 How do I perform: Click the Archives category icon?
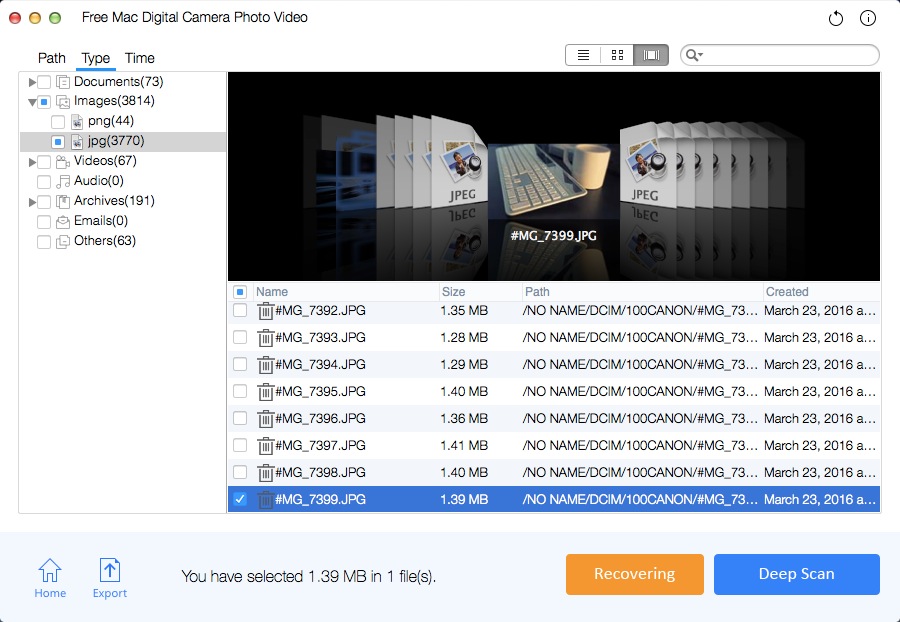(63, 202)
